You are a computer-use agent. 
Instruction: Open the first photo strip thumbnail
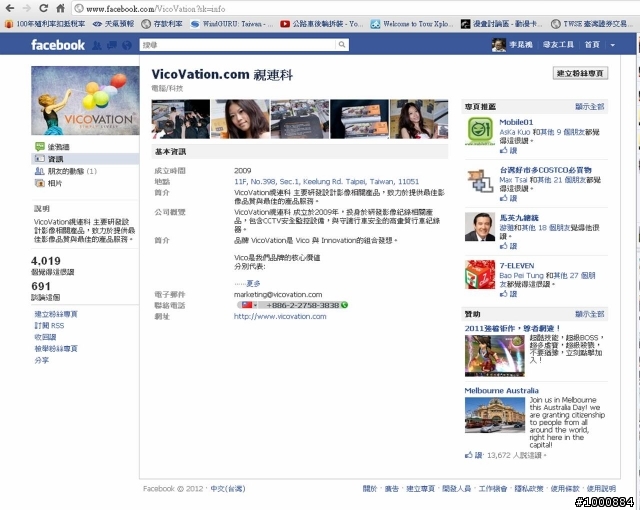click(x=181, y=119)
